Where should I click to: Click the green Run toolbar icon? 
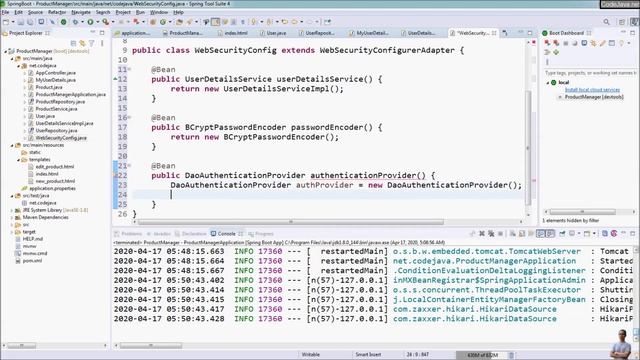pos(90,22)
